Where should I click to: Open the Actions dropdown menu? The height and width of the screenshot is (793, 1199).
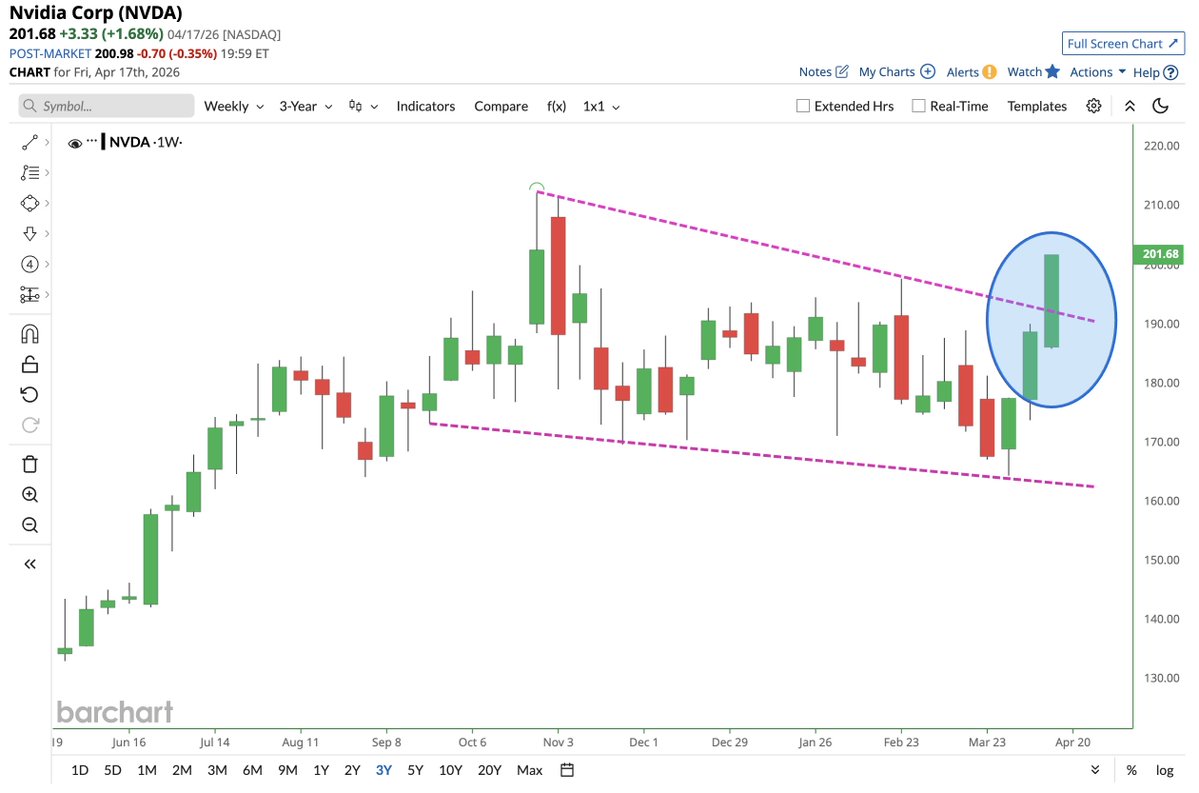pyautogui.click(x=1097, y=72)
